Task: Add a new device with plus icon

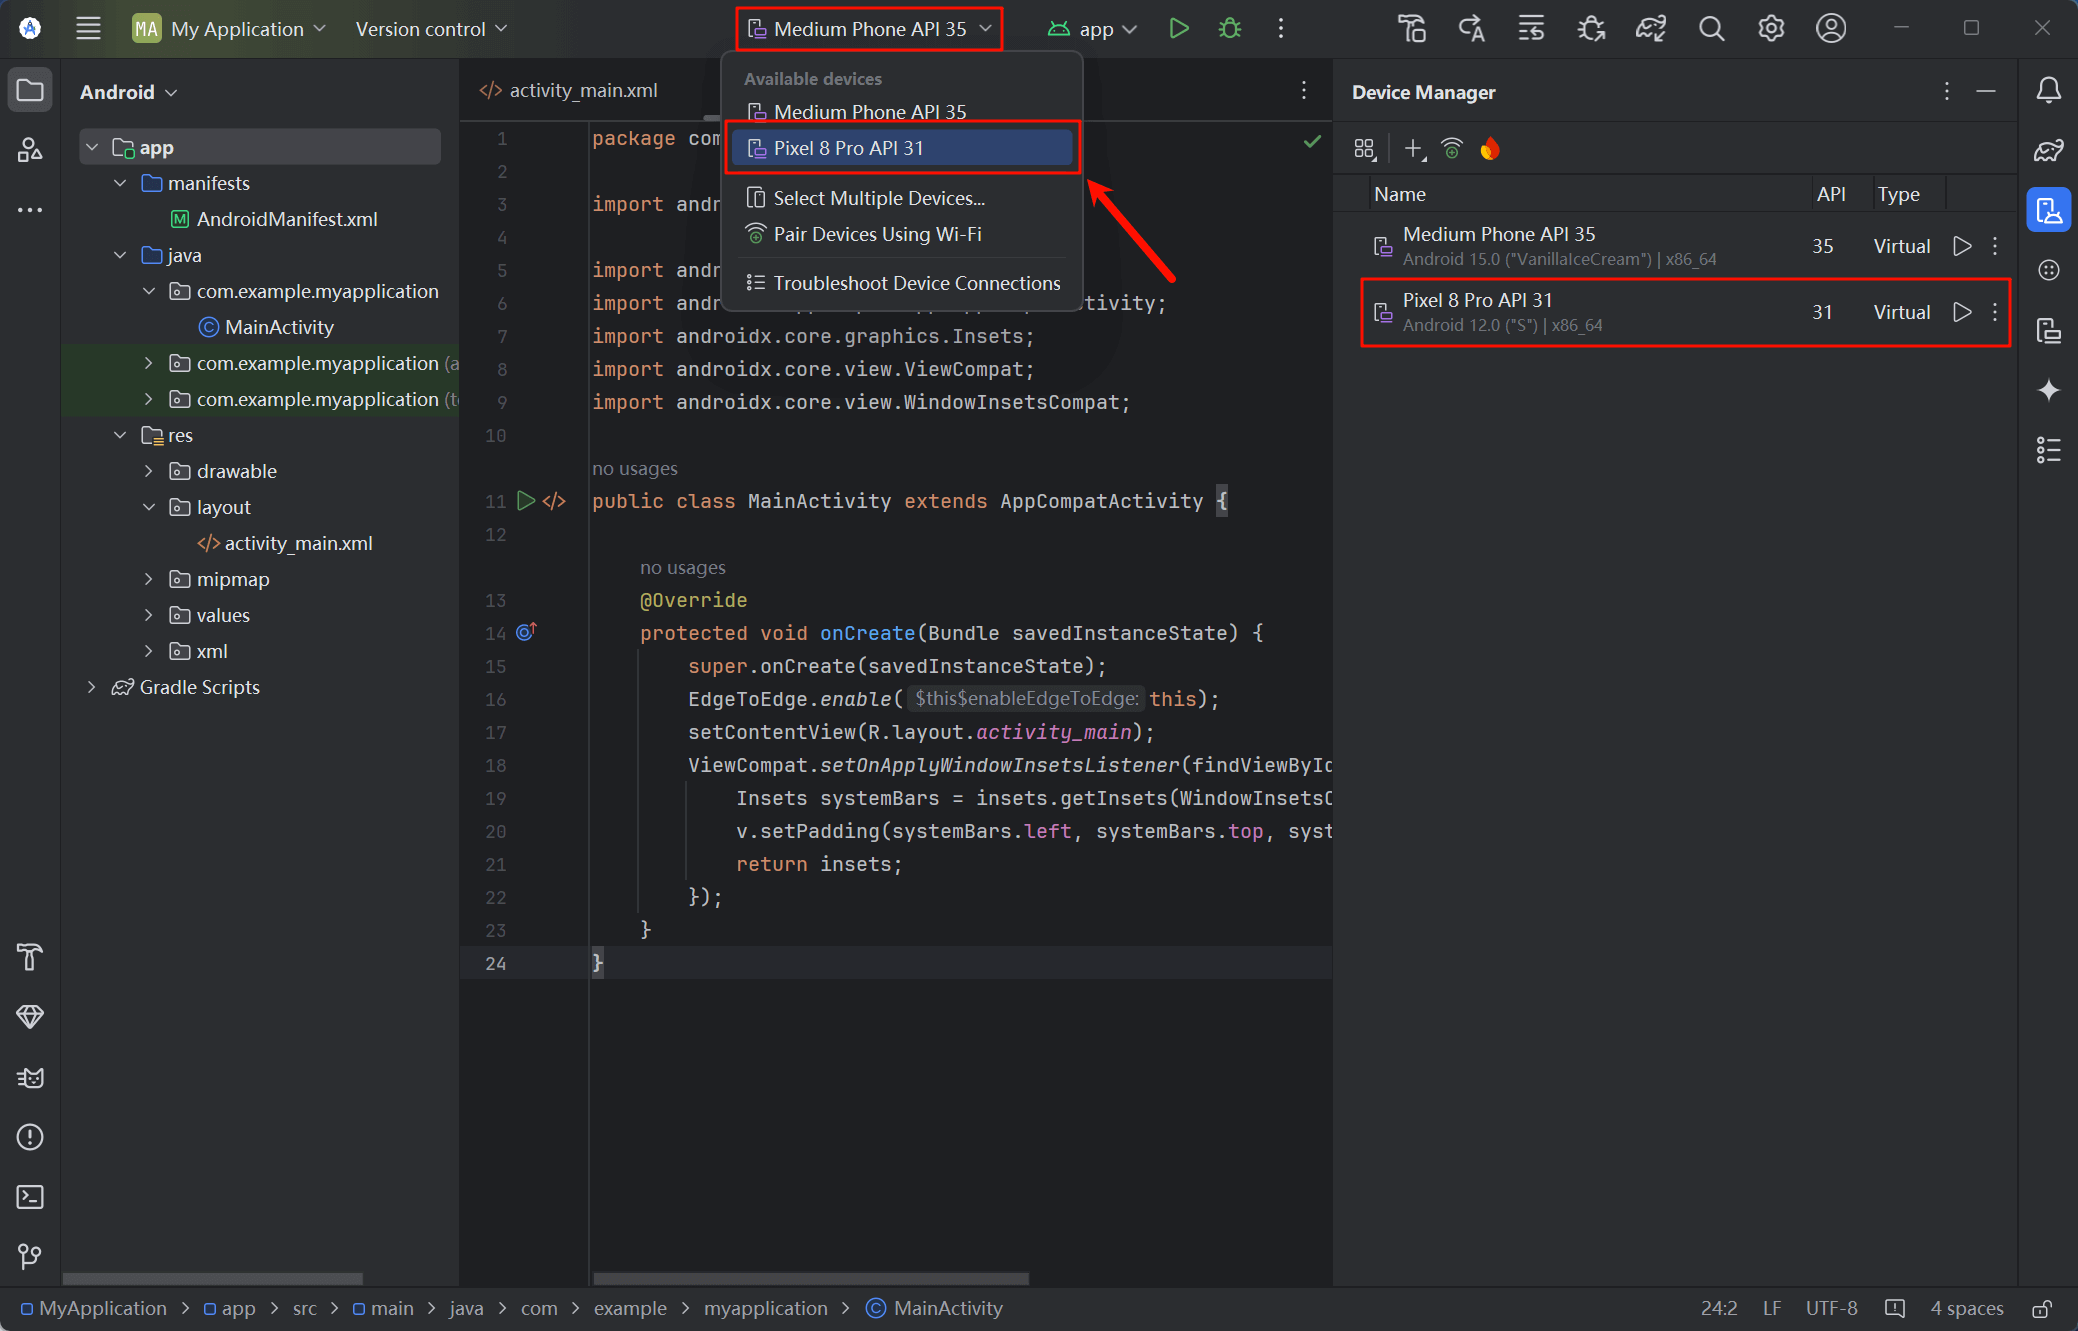Action: (1414, 149)
